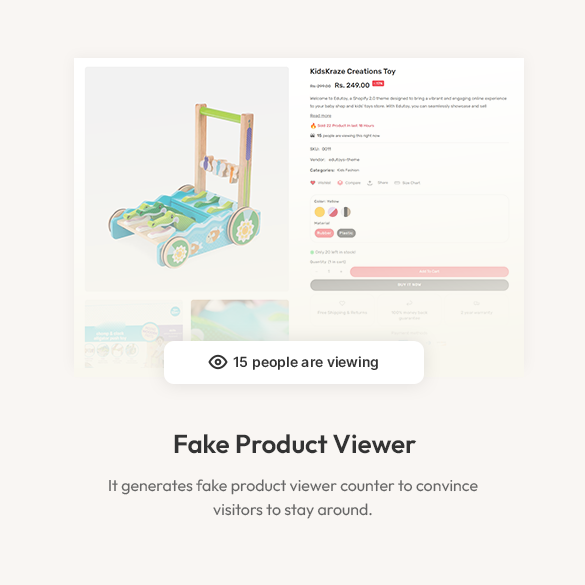Click the Share upload icon
Image resolution: width=585 pixels, height=585 pixels.
(x=370, y=183)
